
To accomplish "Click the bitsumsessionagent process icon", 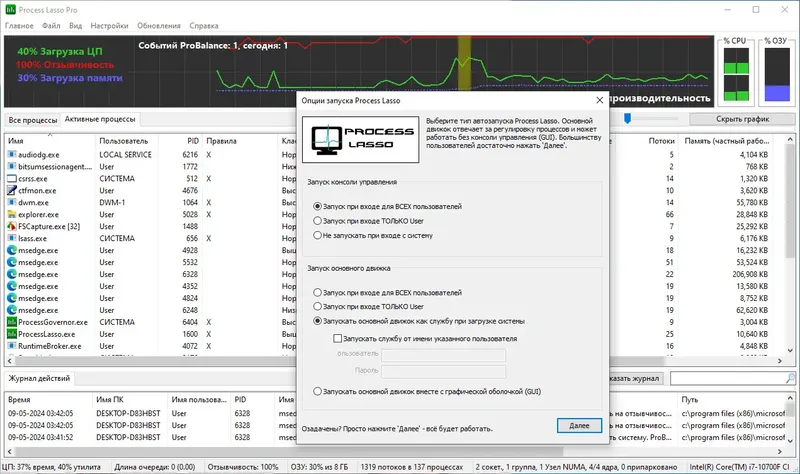I will [12, 166].
